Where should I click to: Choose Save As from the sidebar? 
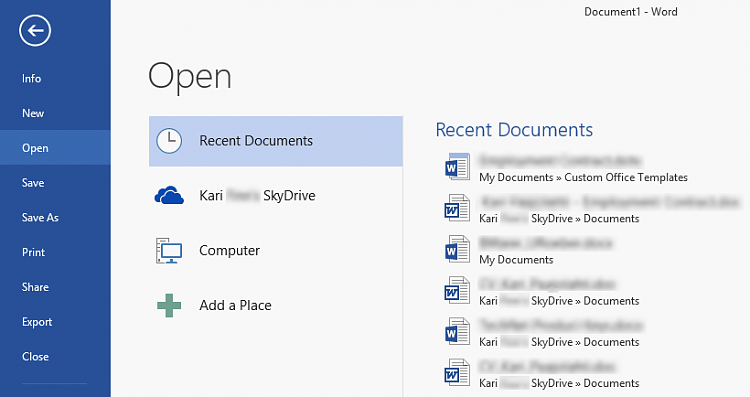click(40, 218)
